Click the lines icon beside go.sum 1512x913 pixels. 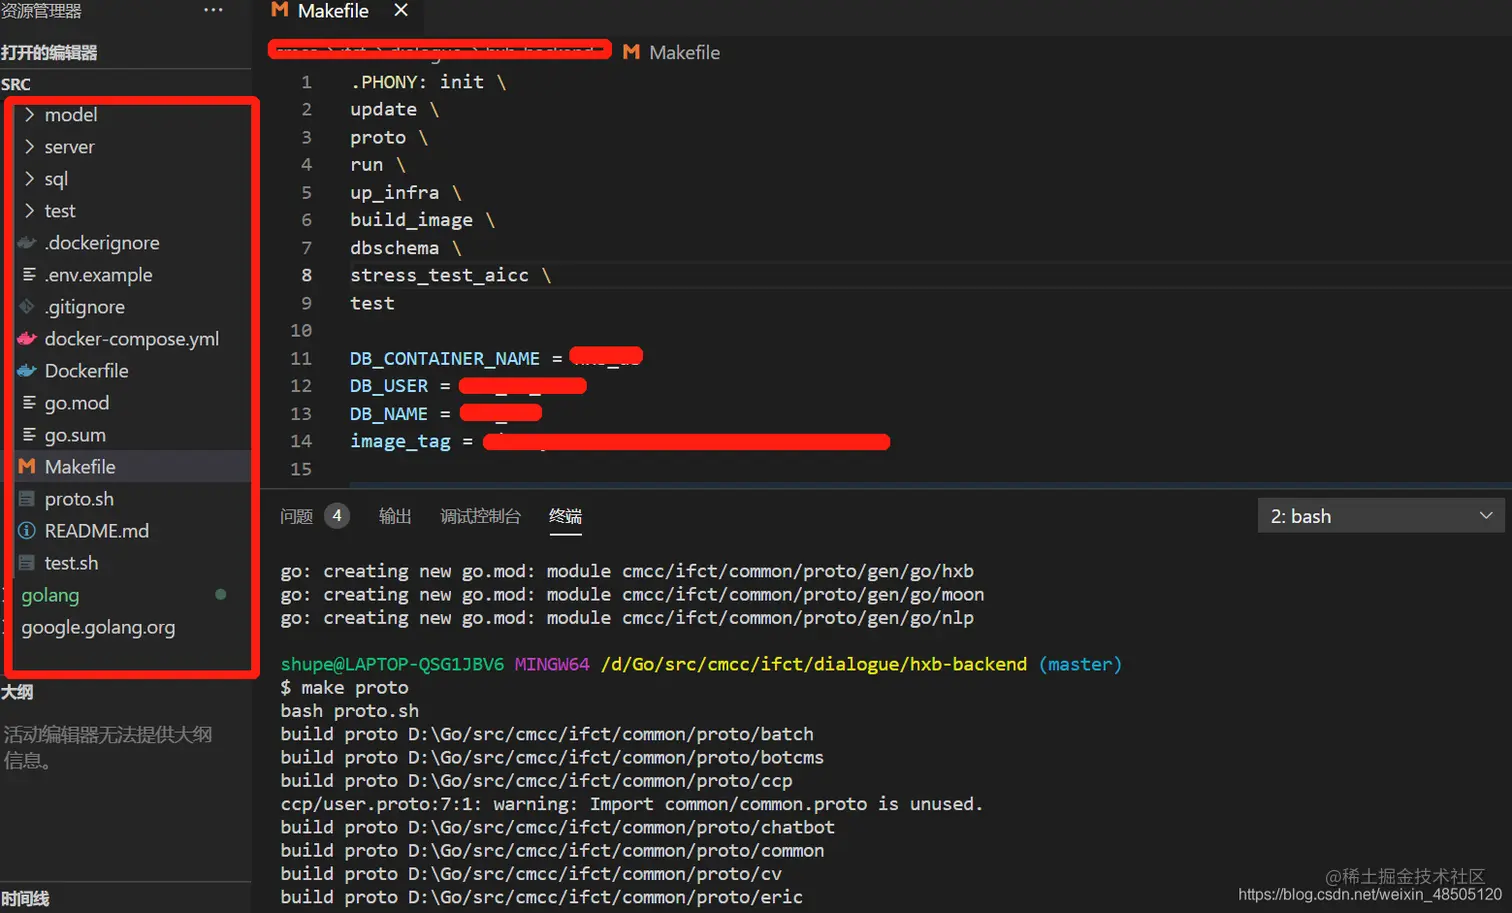(29, 435)
